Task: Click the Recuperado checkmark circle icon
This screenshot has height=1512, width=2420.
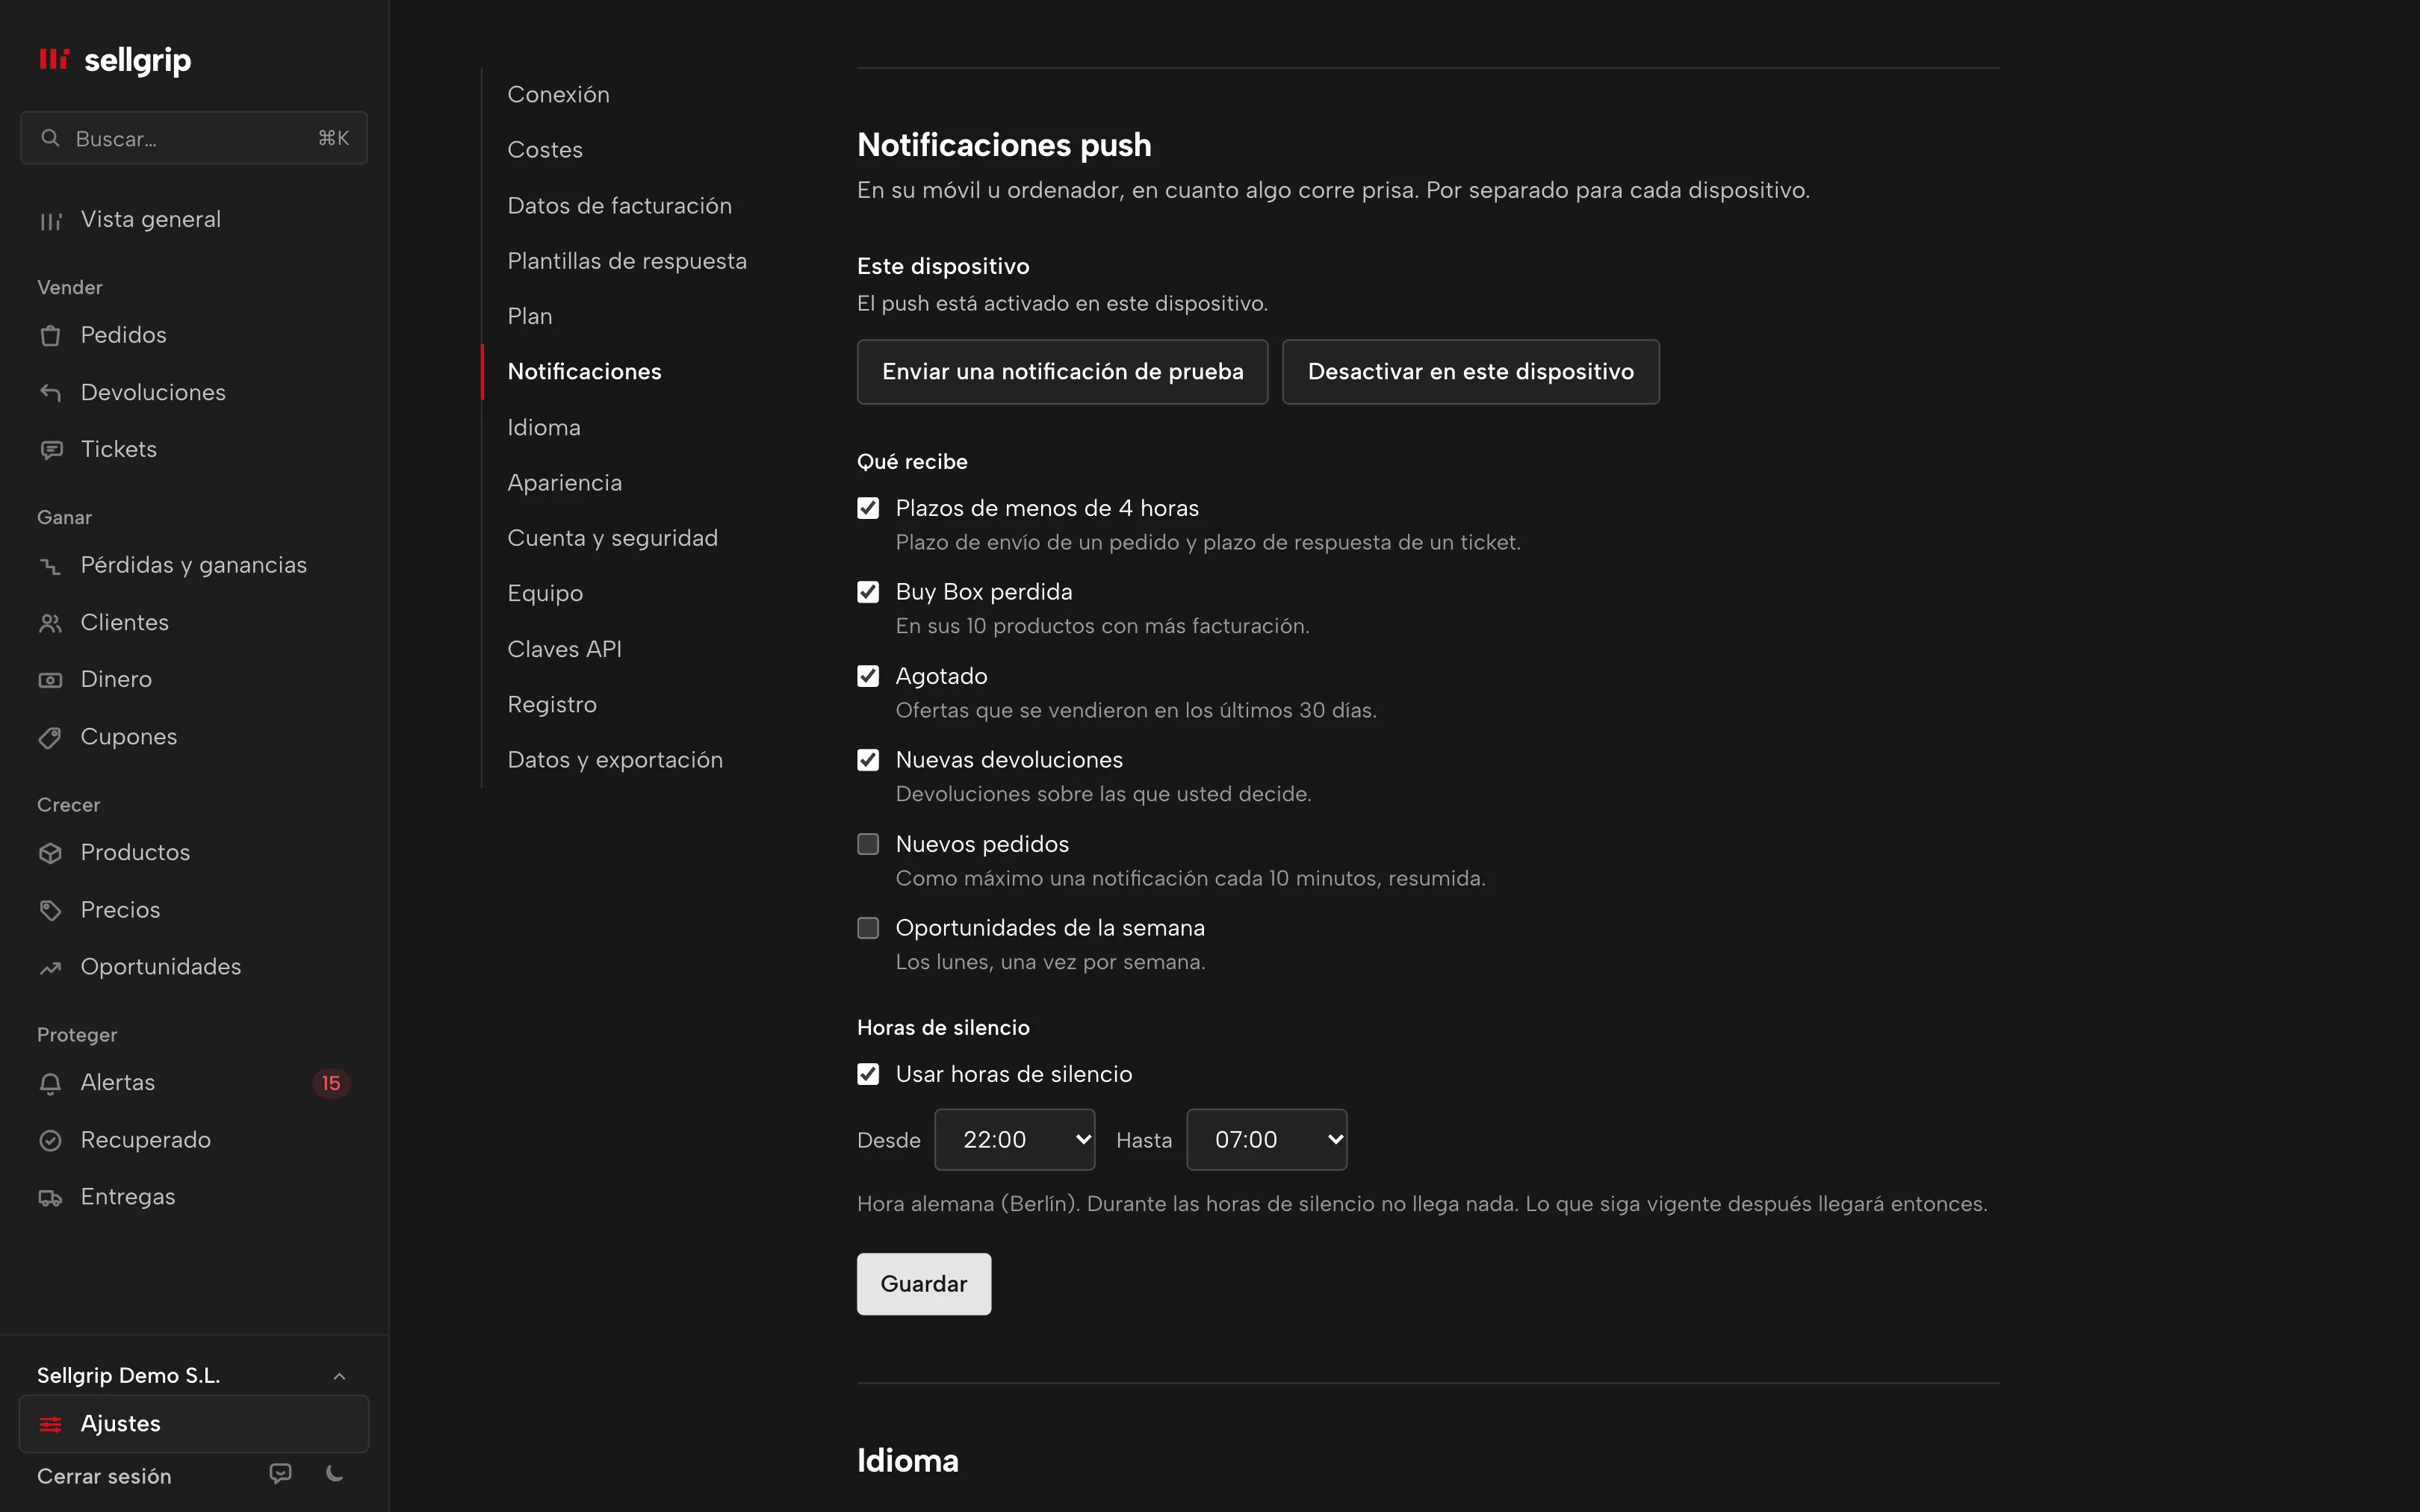Action: click(50, 1140)
